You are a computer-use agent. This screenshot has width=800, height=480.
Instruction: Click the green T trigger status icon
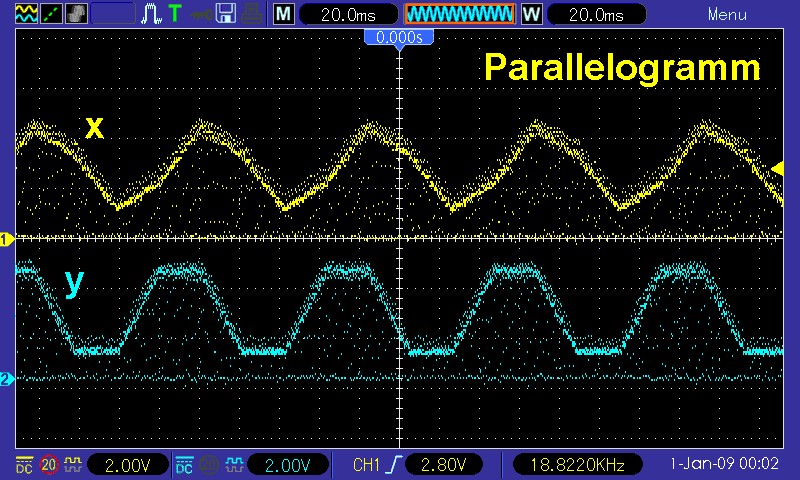click(175, 14)
